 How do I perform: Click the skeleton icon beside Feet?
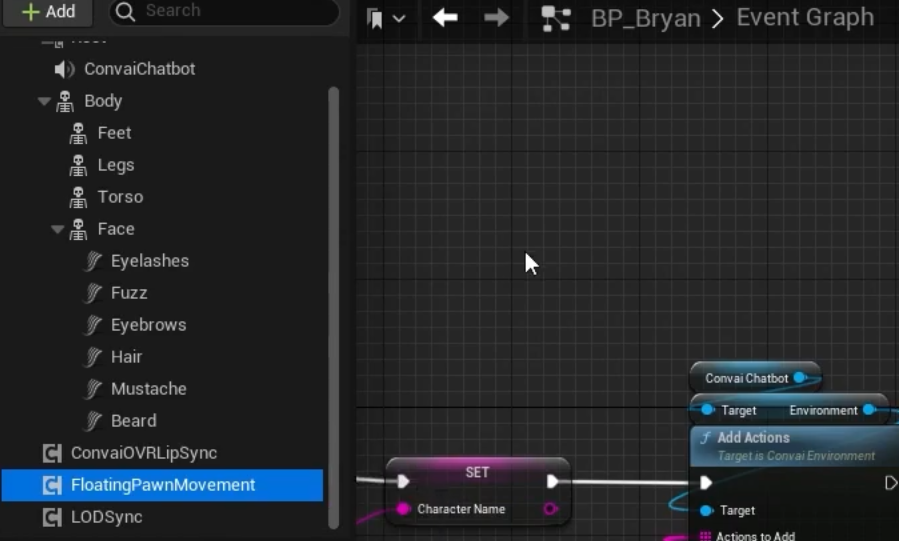point(78,133)
